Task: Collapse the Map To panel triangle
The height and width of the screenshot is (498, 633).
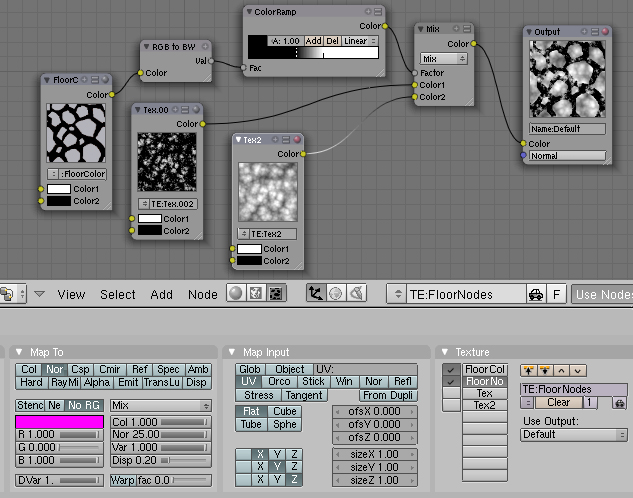Action: (19, 352)
